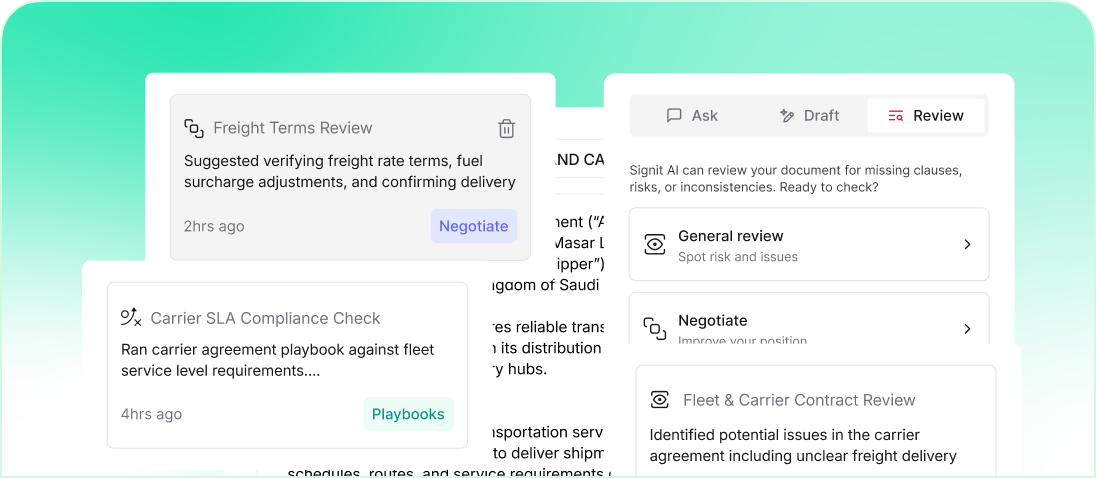This screenshot has height=478, width=1096.
Task: Click the Carrier SLA Compliance Check icon
Action: click(131, 318)
